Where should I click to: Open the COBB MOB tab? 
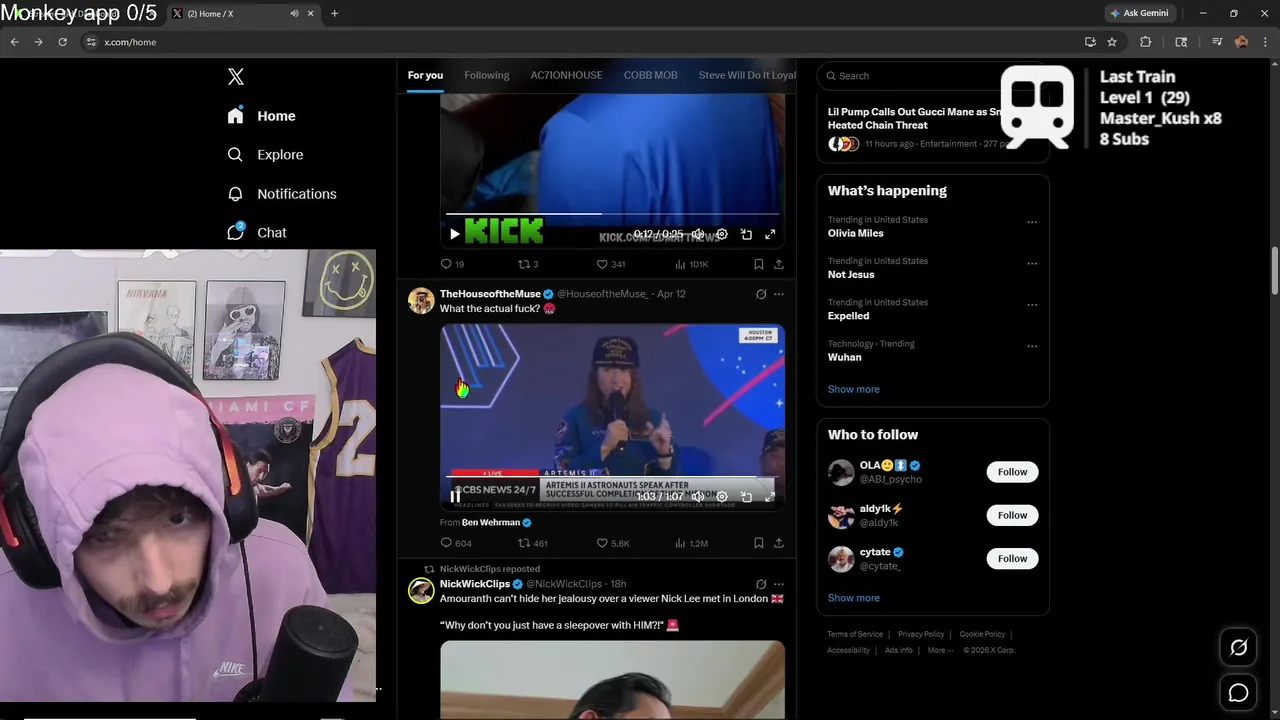pos(650,75)
